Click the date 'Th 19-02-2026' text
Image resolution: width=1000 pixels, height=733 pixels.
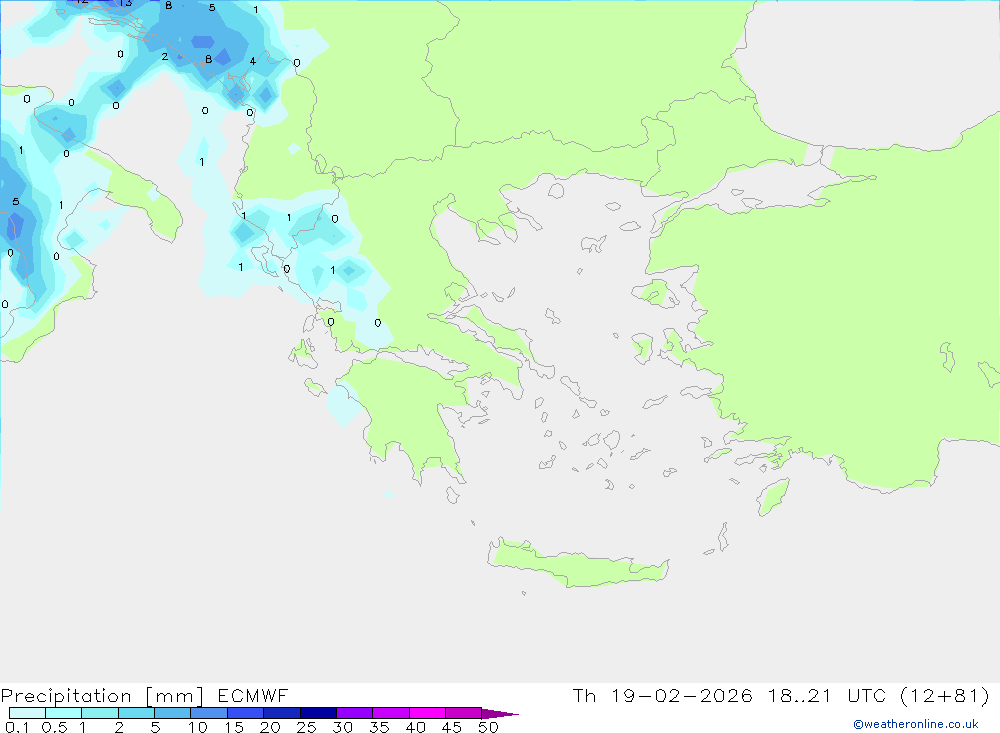click(x=662, y=695)
